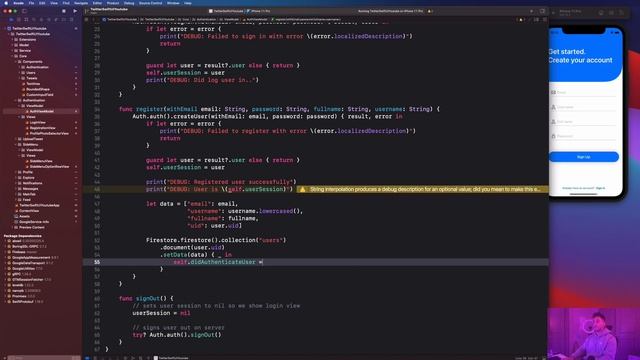Image resolution: width=640 pixels, height=360 pixels.
Task: Open the Debug menu
Action: (129, 3)
